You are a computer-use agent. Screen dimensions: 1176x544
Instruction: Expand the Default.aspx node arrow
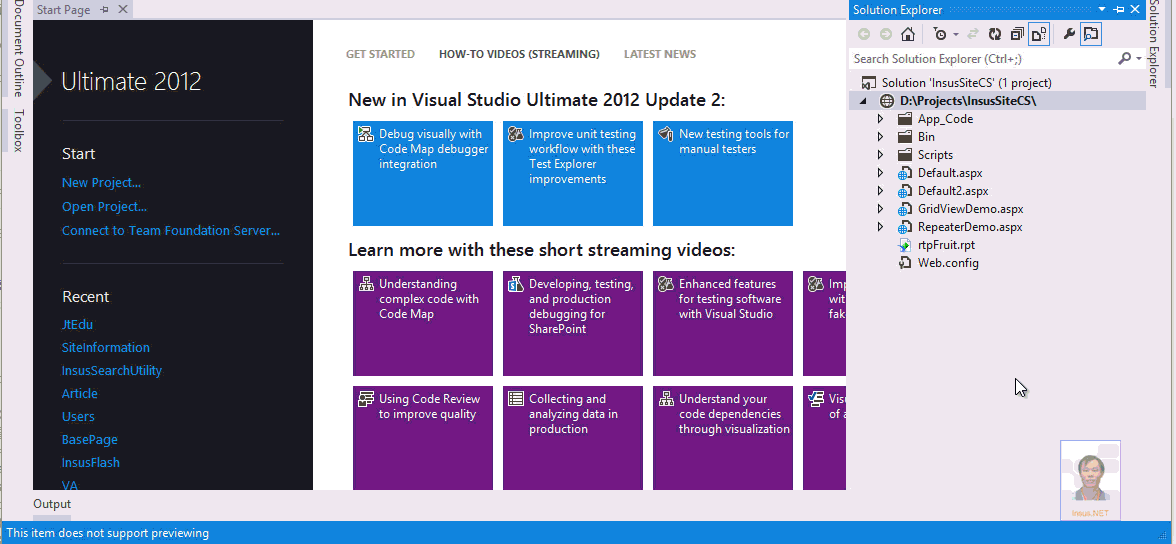tap(880, 173)
